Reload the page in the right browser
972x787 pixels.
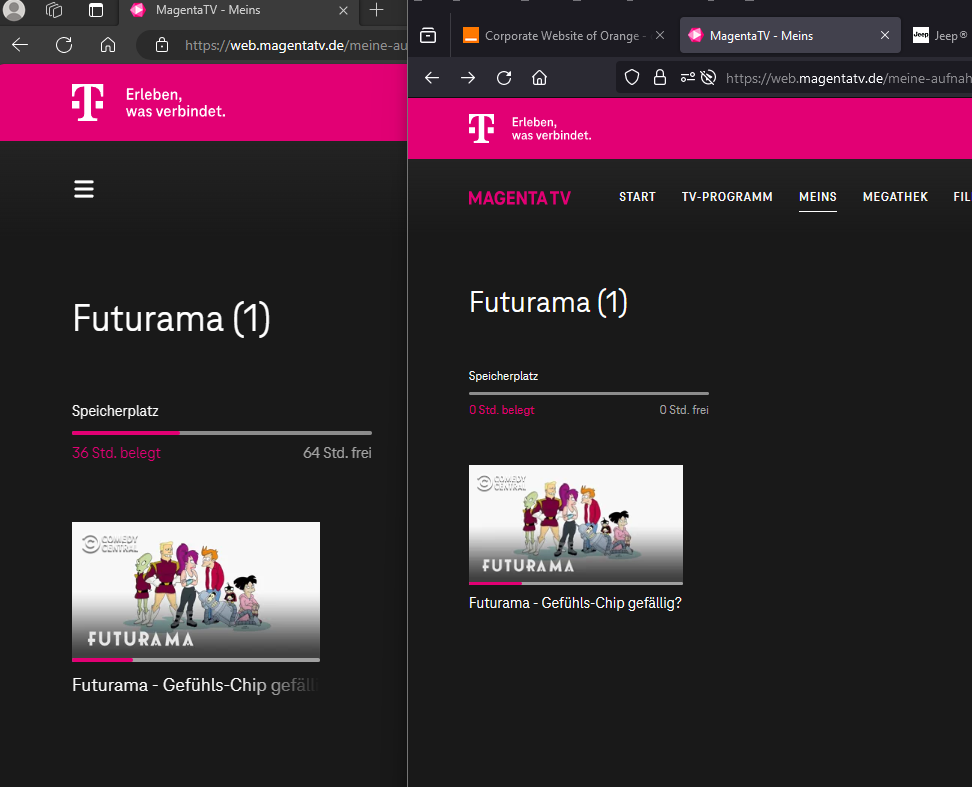coord(504,77)
